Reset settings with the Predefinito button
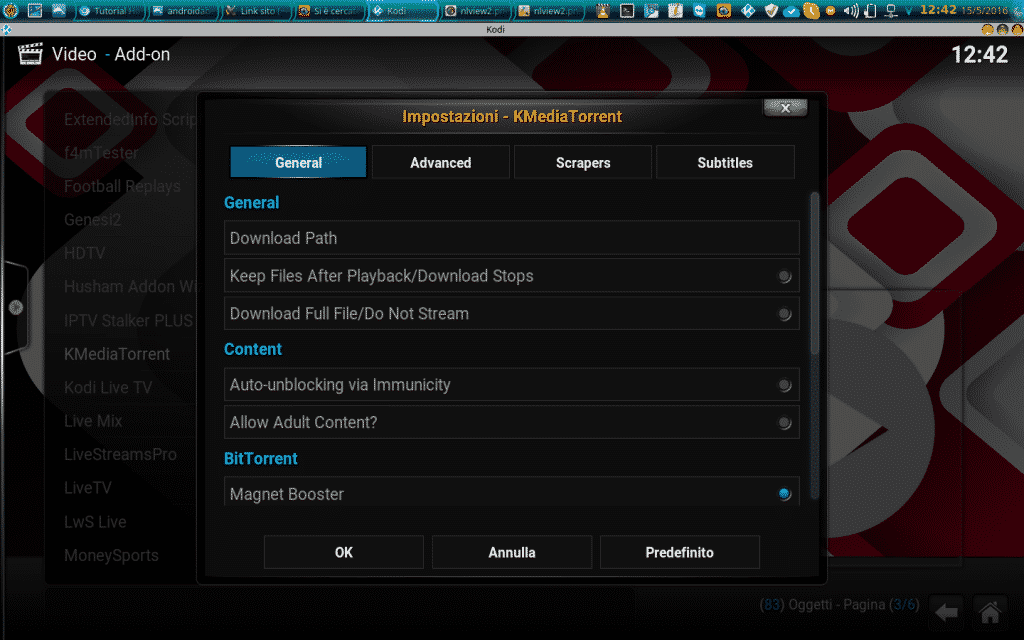This screenshot has height=640, width=1024. 680,552
